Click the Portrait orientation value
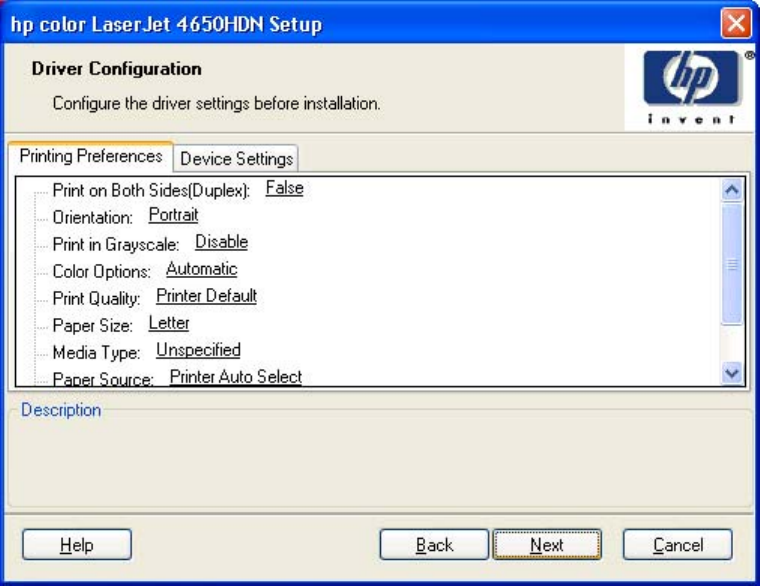The width and height of the screenshot is (760, 586). (173, 215)
